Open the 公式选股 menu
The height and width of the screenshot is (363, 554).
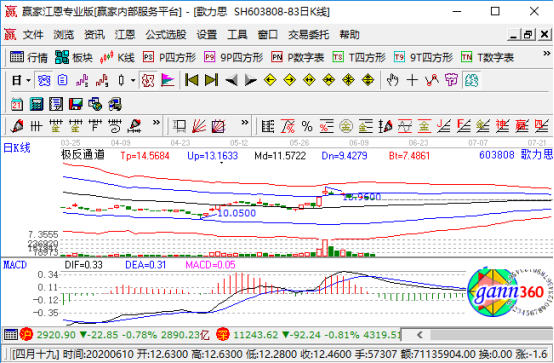(x=166, y=35)
